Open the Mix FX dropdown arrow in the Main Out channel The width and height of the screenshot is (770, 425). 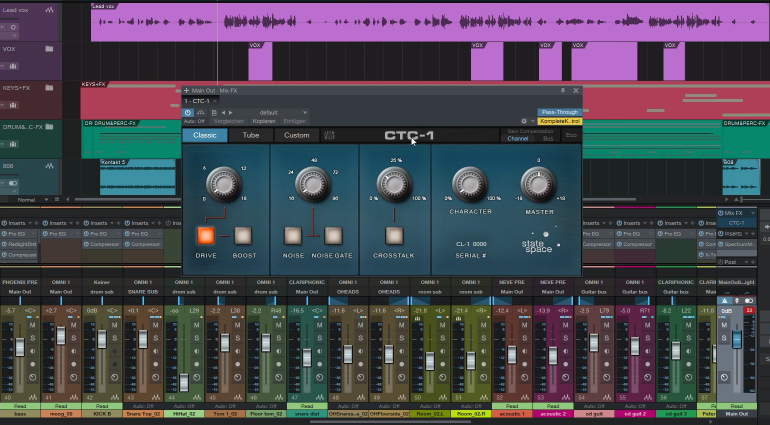(x=753, y=213)
